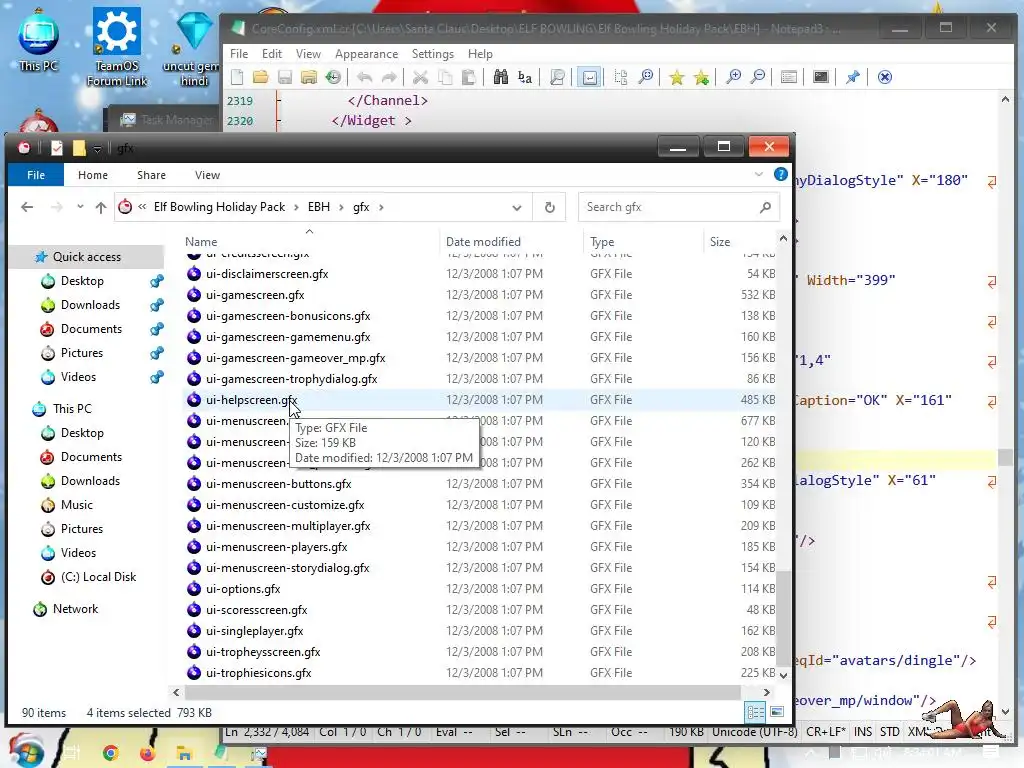Open the Appearance menu in Notepad3
The height and width of the screenshot is (768, 1024).
tap(366, 54)
